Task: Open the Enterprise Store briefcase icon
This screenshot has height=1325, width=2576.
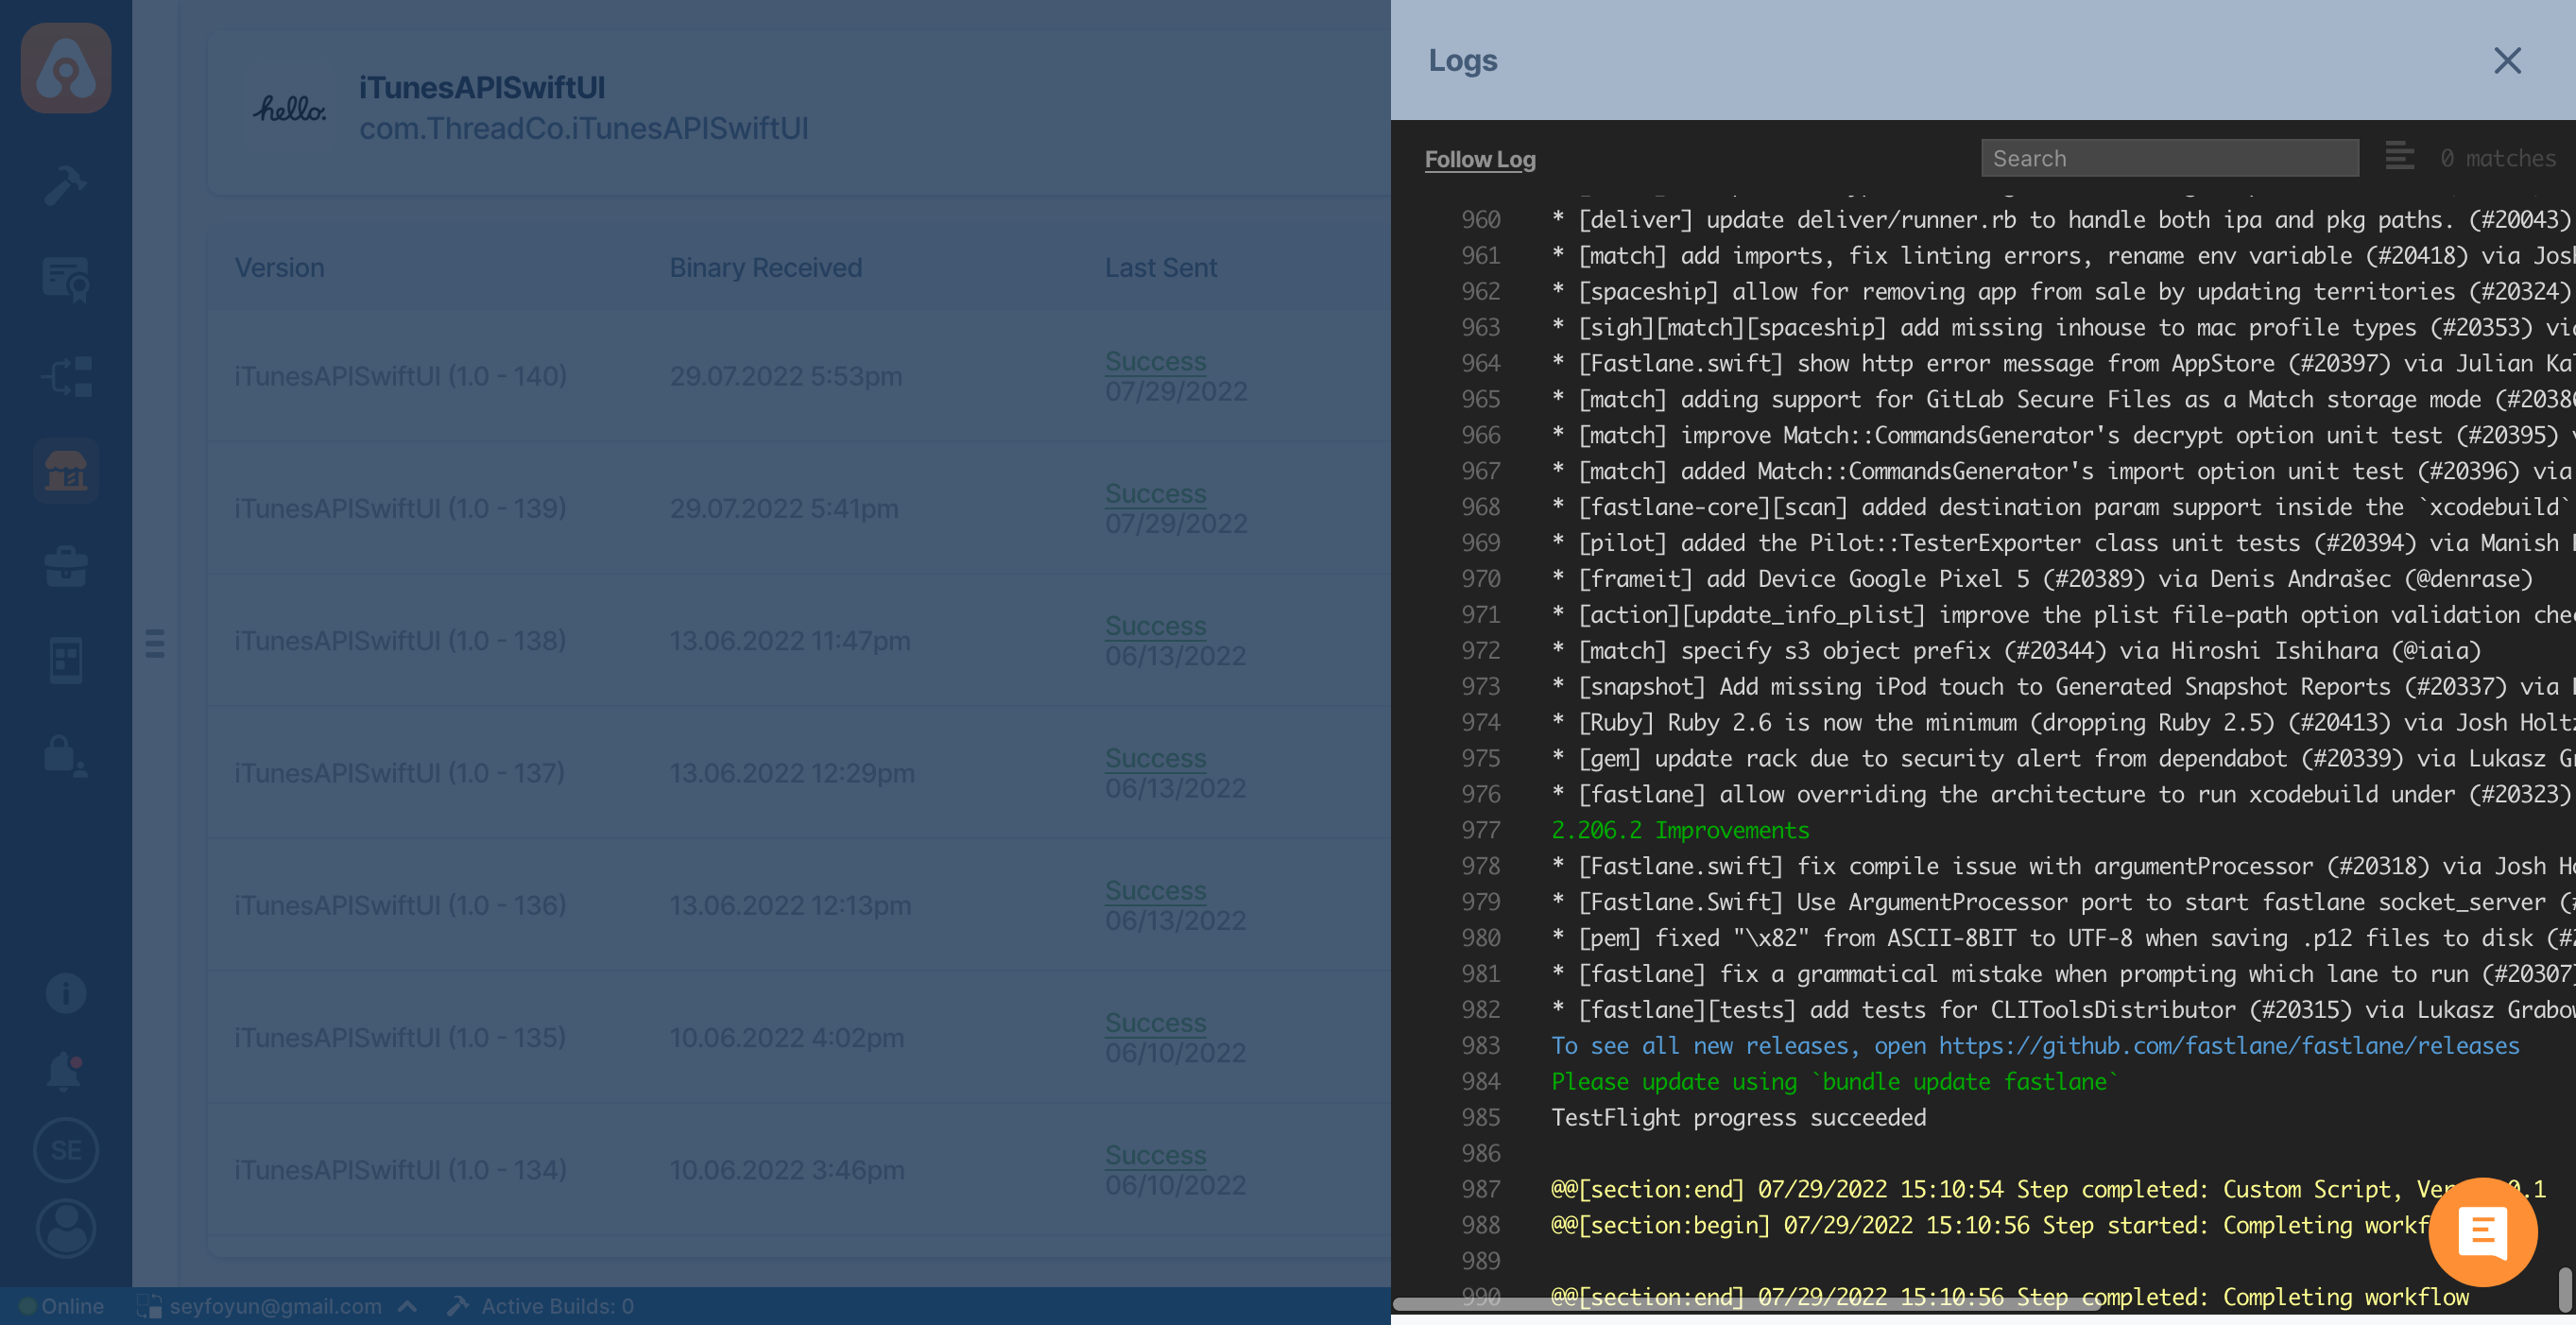Action: (x=66, y=566)
